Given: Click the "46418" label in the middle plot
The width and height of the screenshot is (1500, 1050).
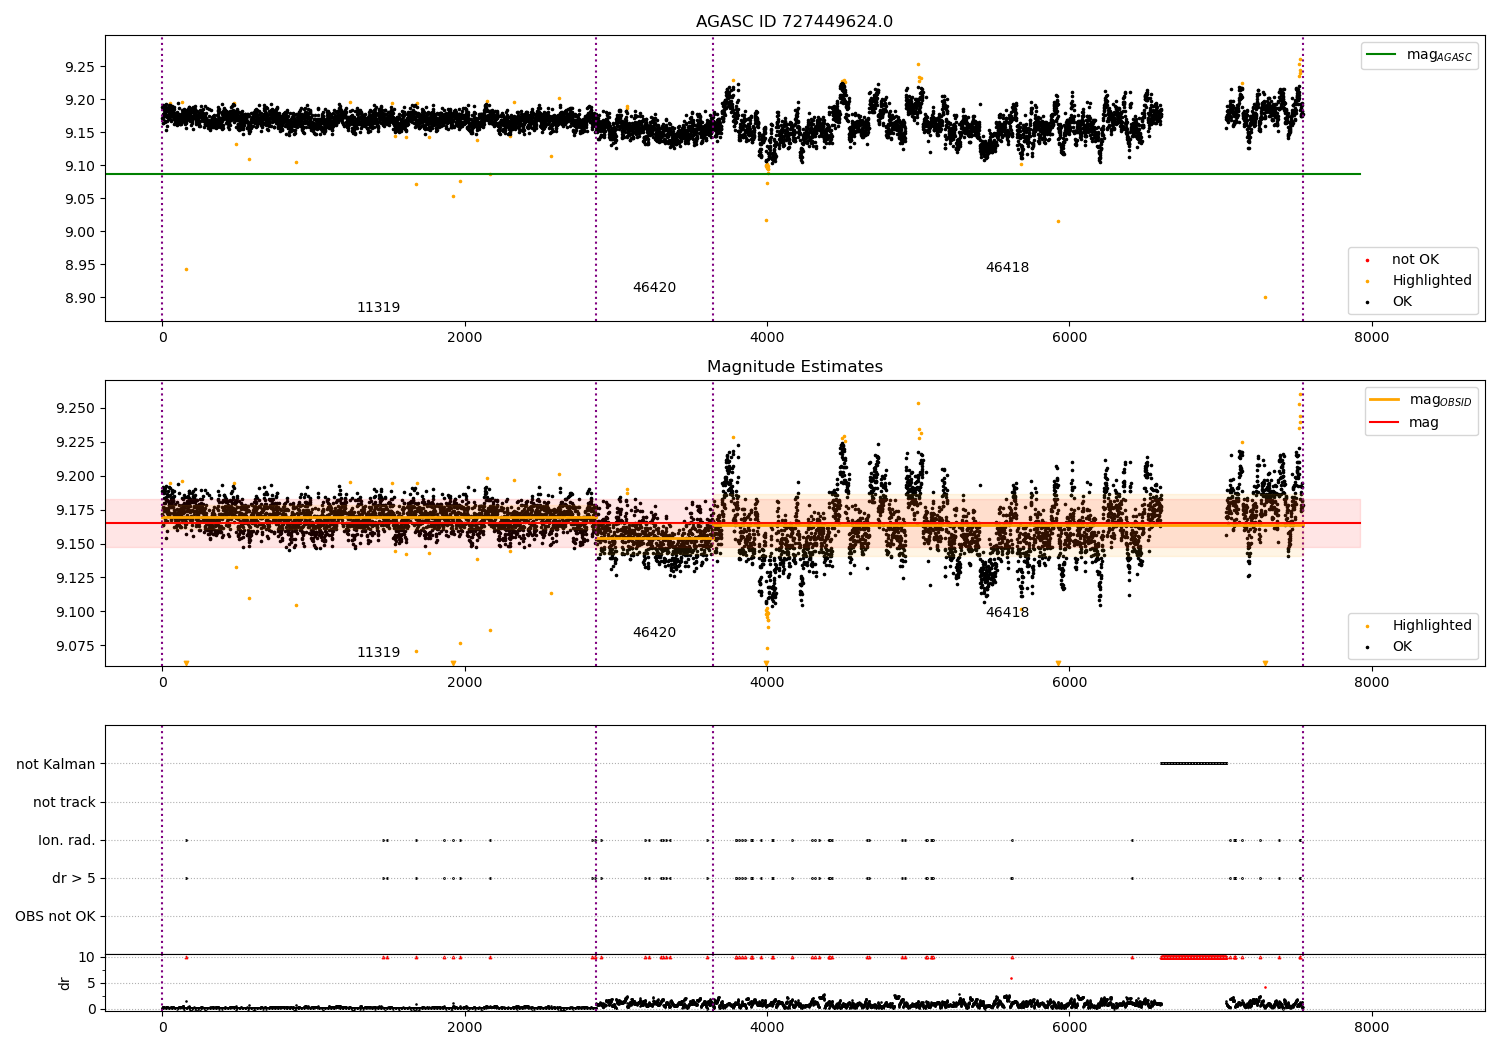Looking at the screenshot, I should point(1007,613).
